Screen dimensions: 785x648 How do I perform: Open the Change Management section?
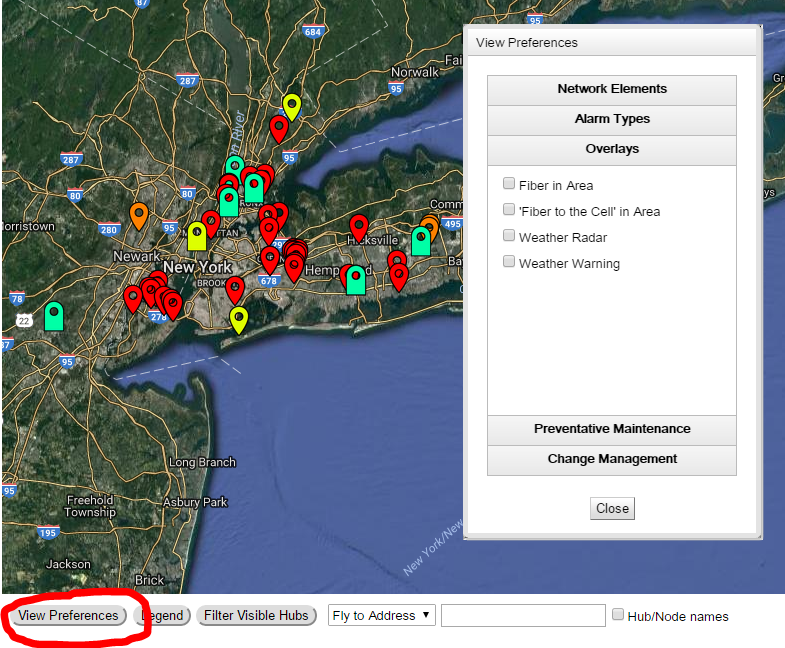pyautogui.click(x=611, y=459)
